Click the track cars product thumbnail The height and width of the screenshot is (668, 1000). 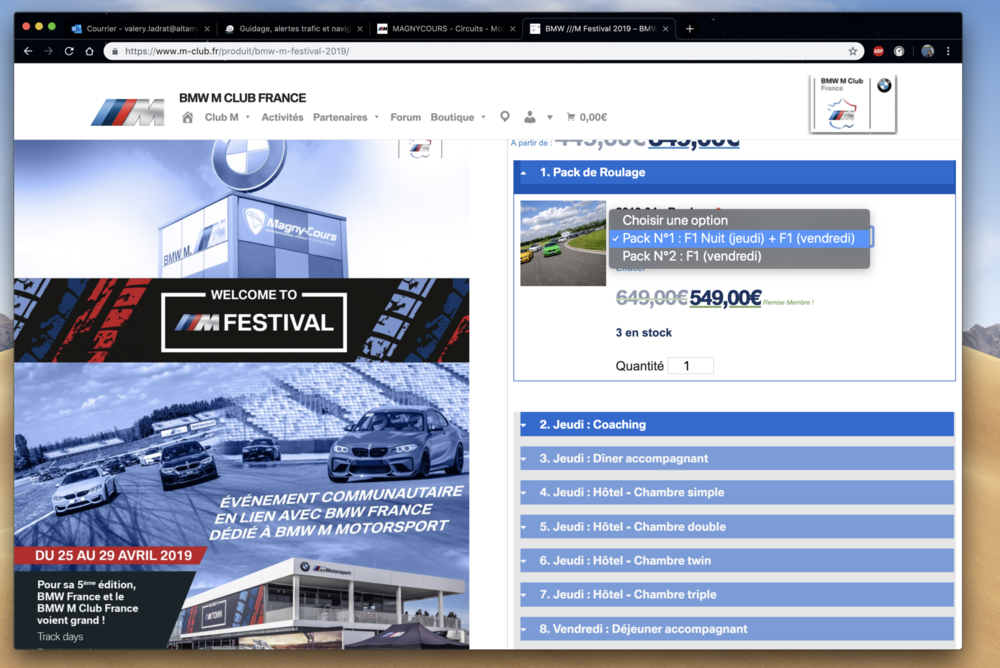[563, 243]
